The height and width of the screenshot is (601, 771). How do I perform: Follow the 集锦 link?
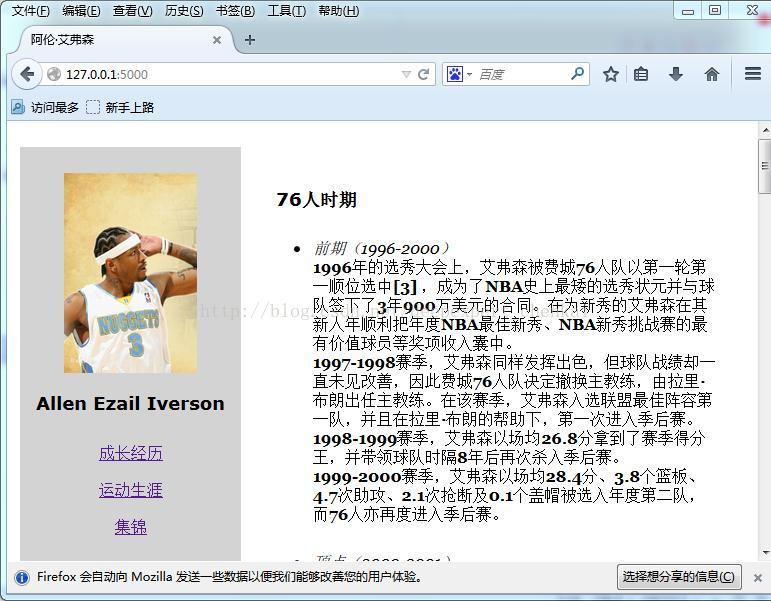click(130, 527)
